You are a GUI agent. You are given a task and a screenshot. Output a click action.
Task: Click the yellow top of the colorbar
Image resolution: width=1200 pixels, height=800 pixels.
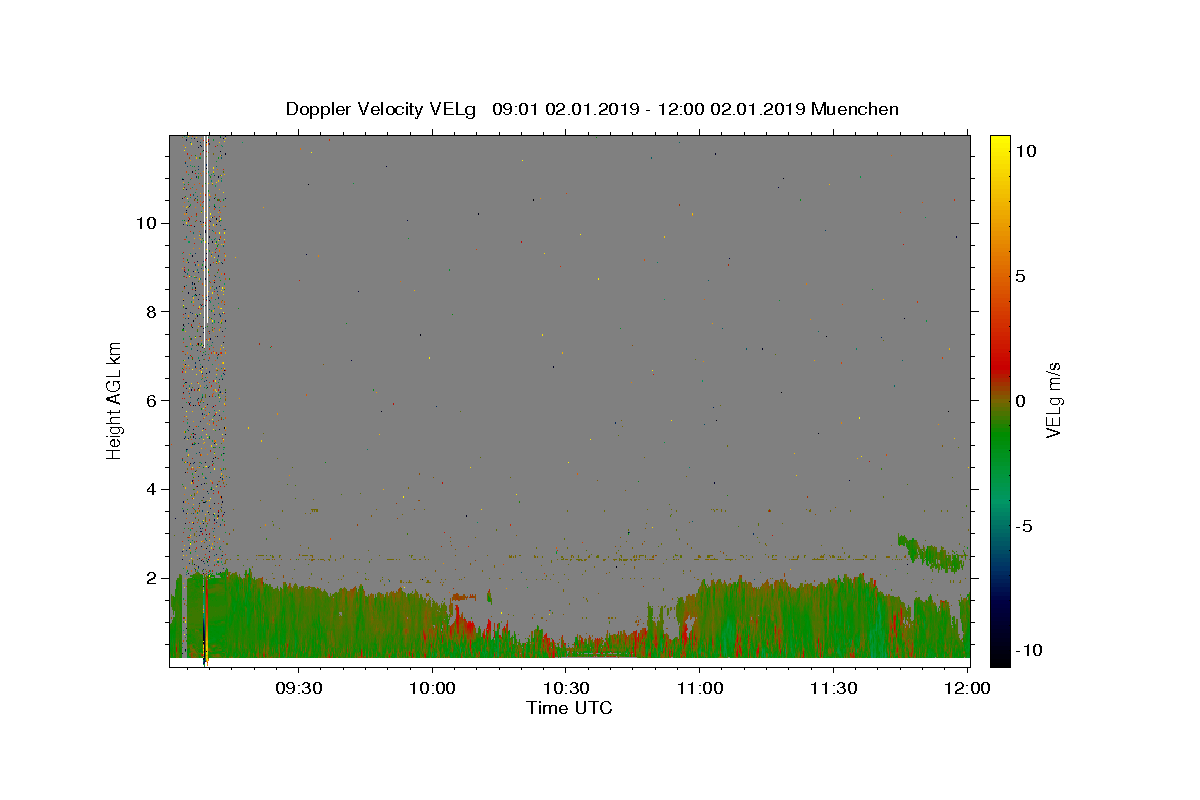pos(1000,145)
